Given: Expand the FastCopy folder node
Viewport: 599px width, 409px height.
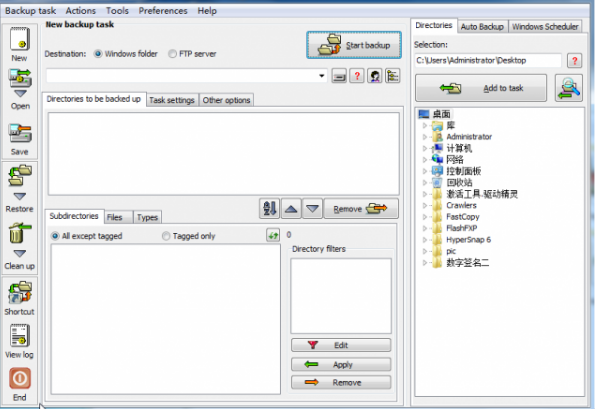Looking at the screenshot, I should coord(424,217).
